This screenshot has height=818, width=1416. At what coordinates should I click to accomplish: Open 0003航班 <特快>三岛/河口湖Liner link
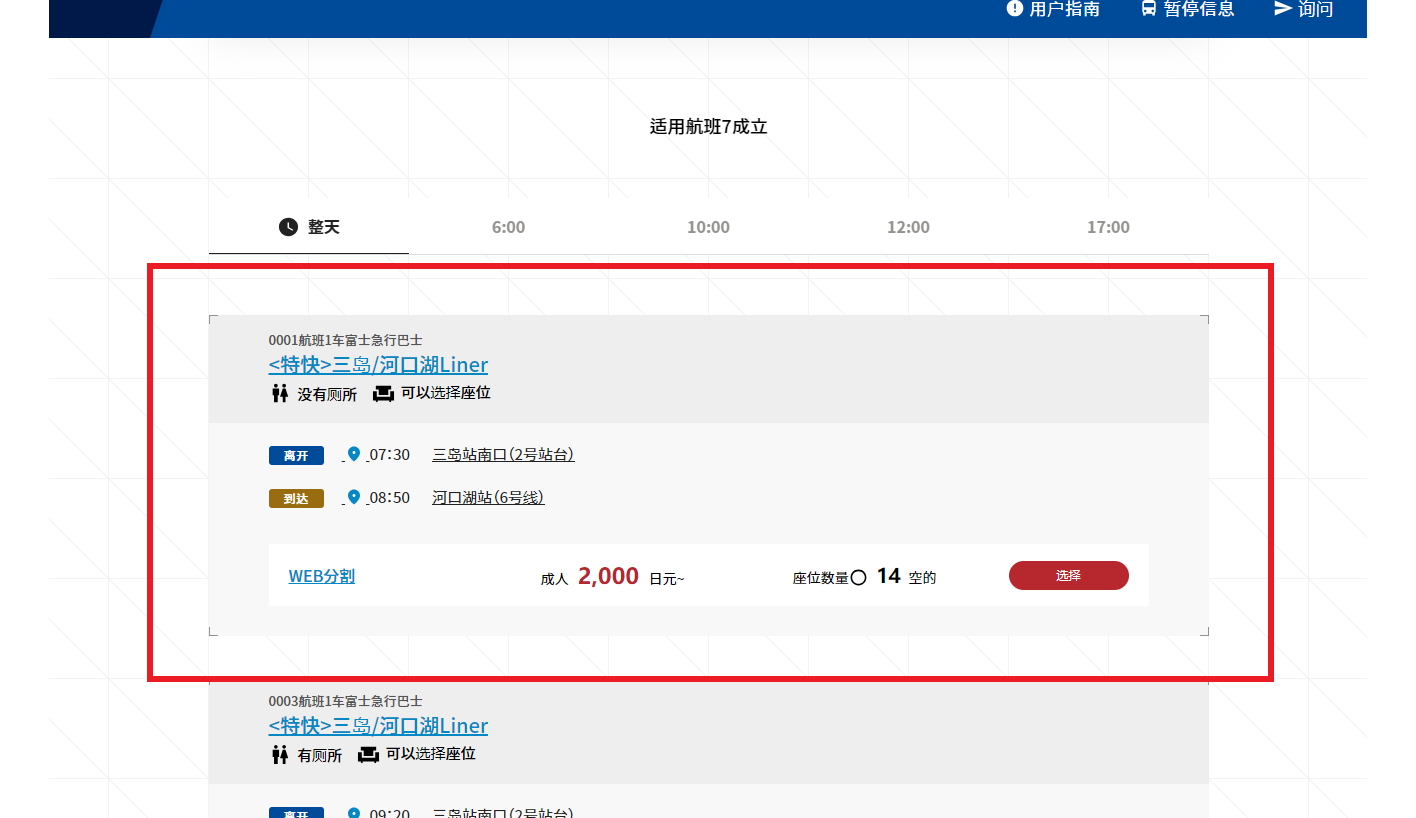pos(378,726)
